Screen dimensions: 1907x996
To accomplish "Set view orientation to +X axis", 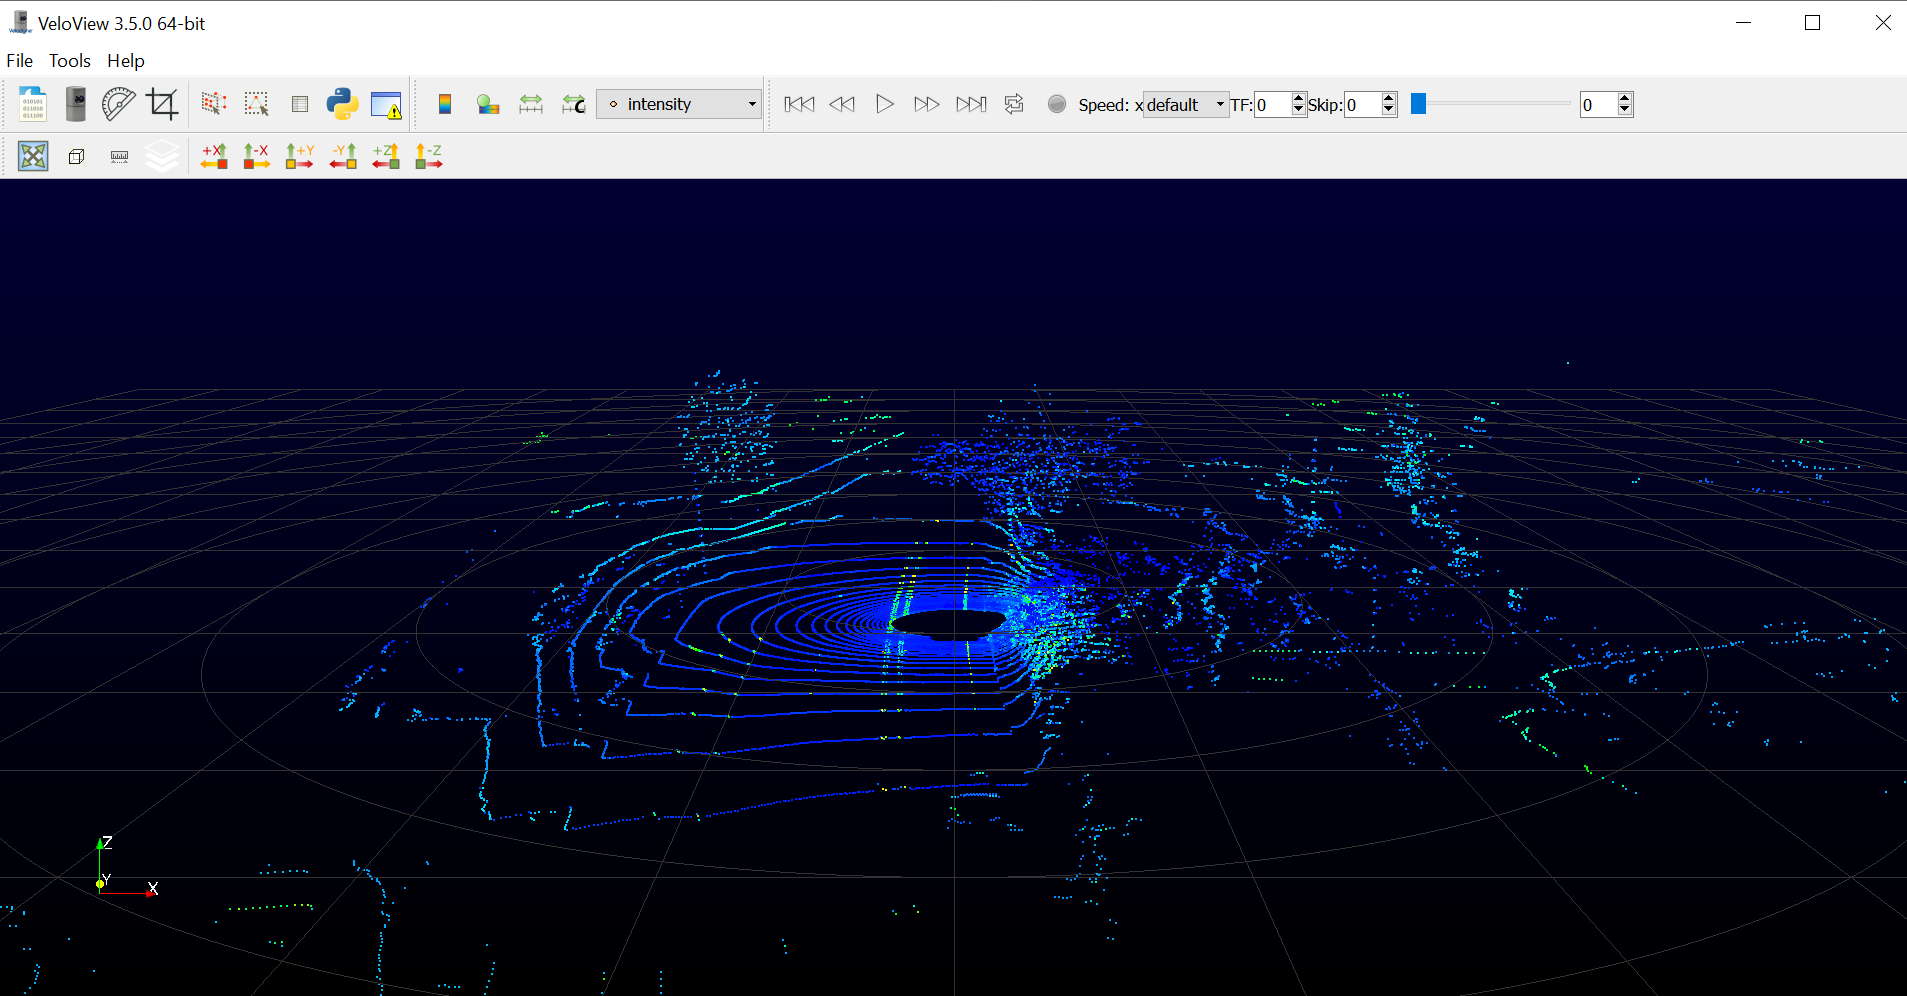I will tap(213, 156).
